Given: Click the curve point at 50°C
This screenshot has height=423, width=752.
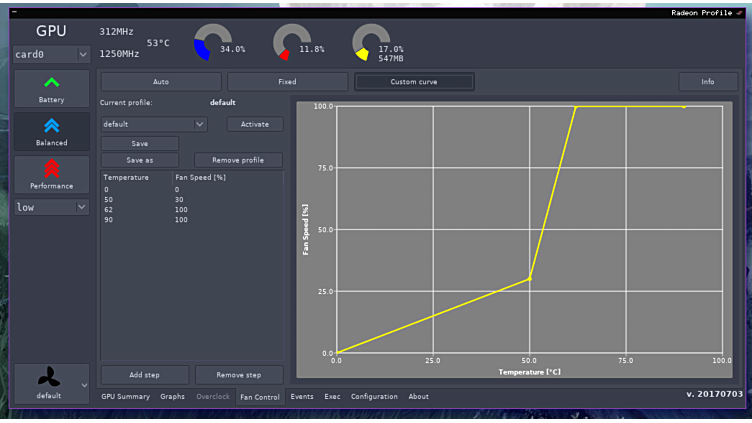Looking at the screenshot, I should (529, 279).
